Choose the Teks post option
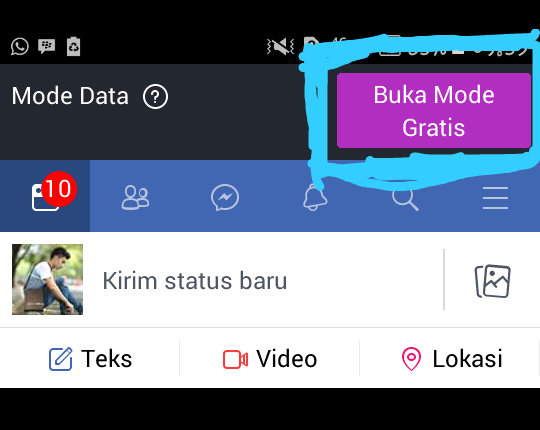Screen dimensions: 540x430 click(90, 359)
